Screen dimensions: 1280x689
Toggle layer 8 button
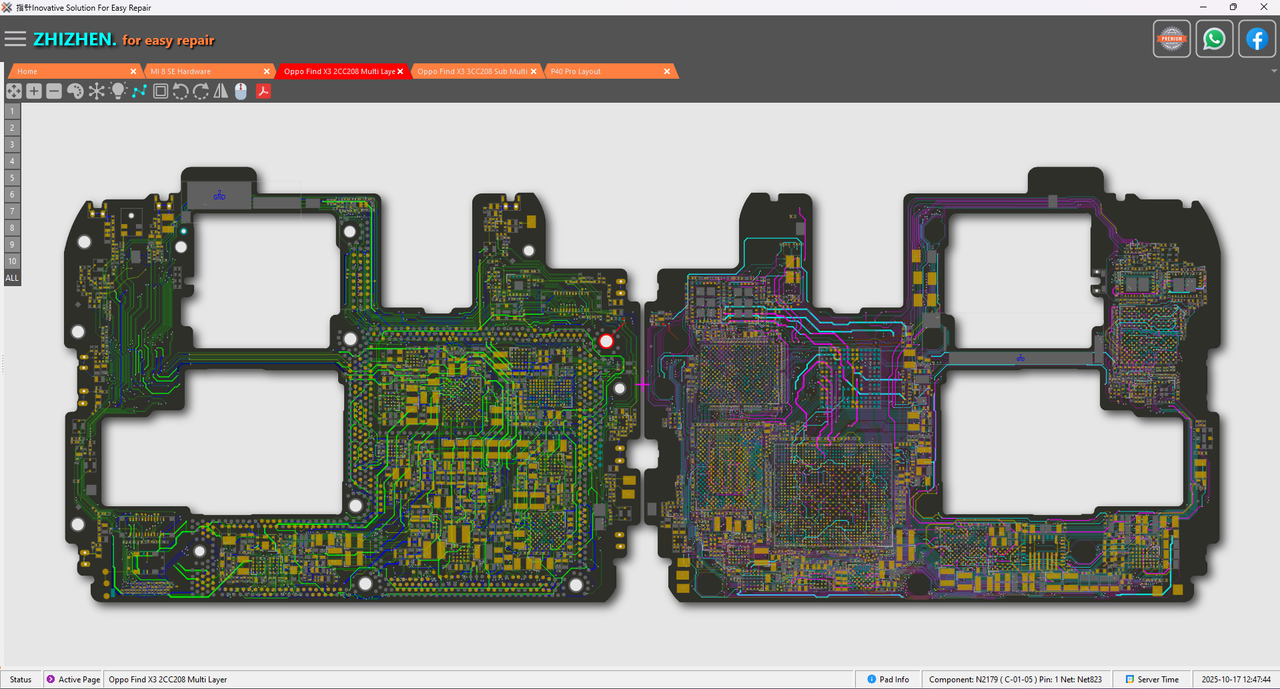click(12, 228)
